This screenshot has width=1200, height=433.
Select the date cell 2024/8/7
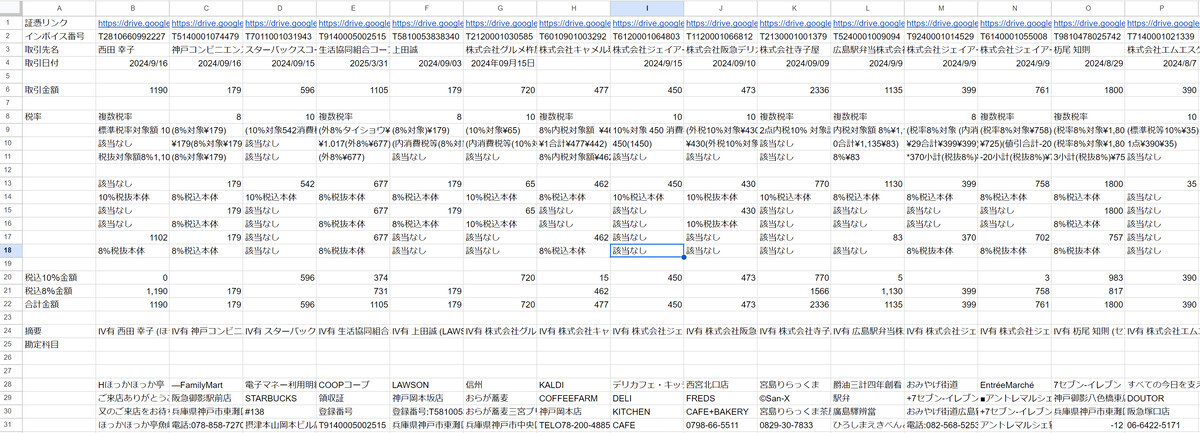click(x=1161, y=62)
